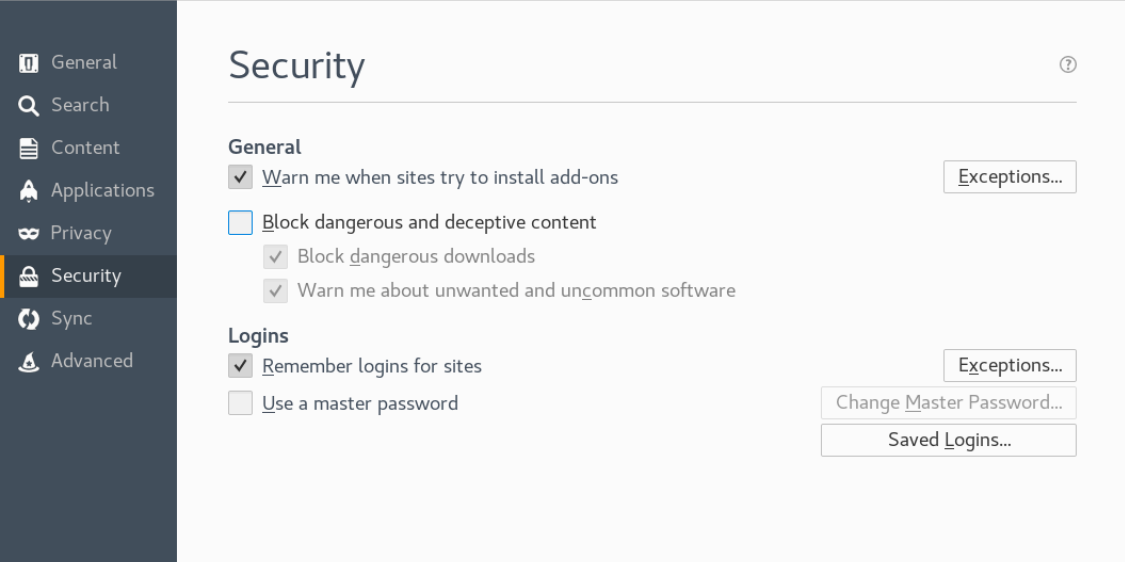1125x562 pixels.
Task: Click the General sidebar icon
Action: tap(28, 63)
